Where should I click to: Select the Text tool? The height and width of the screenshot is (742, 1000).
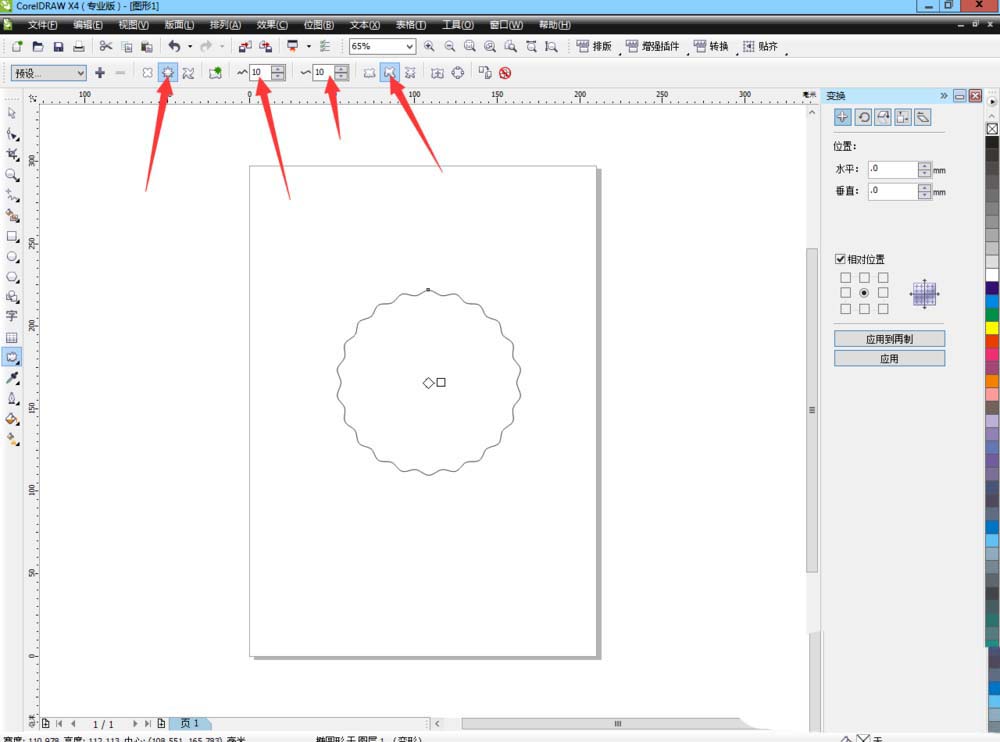point(11,316)
